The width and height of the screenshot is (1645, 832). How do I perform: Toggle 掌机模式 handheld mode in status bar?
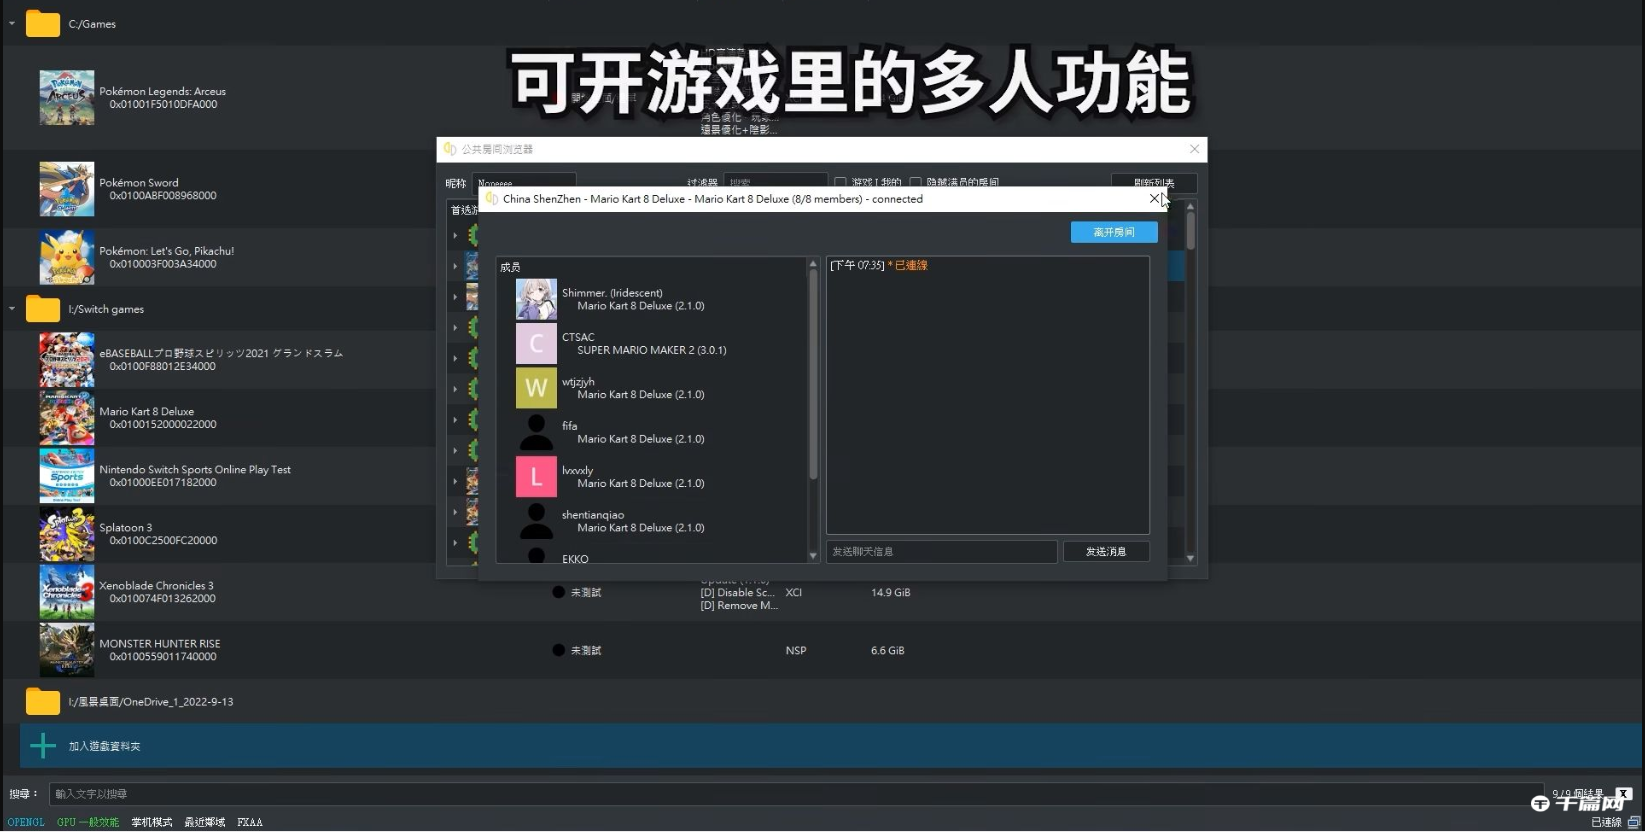[x=152, y=822]
